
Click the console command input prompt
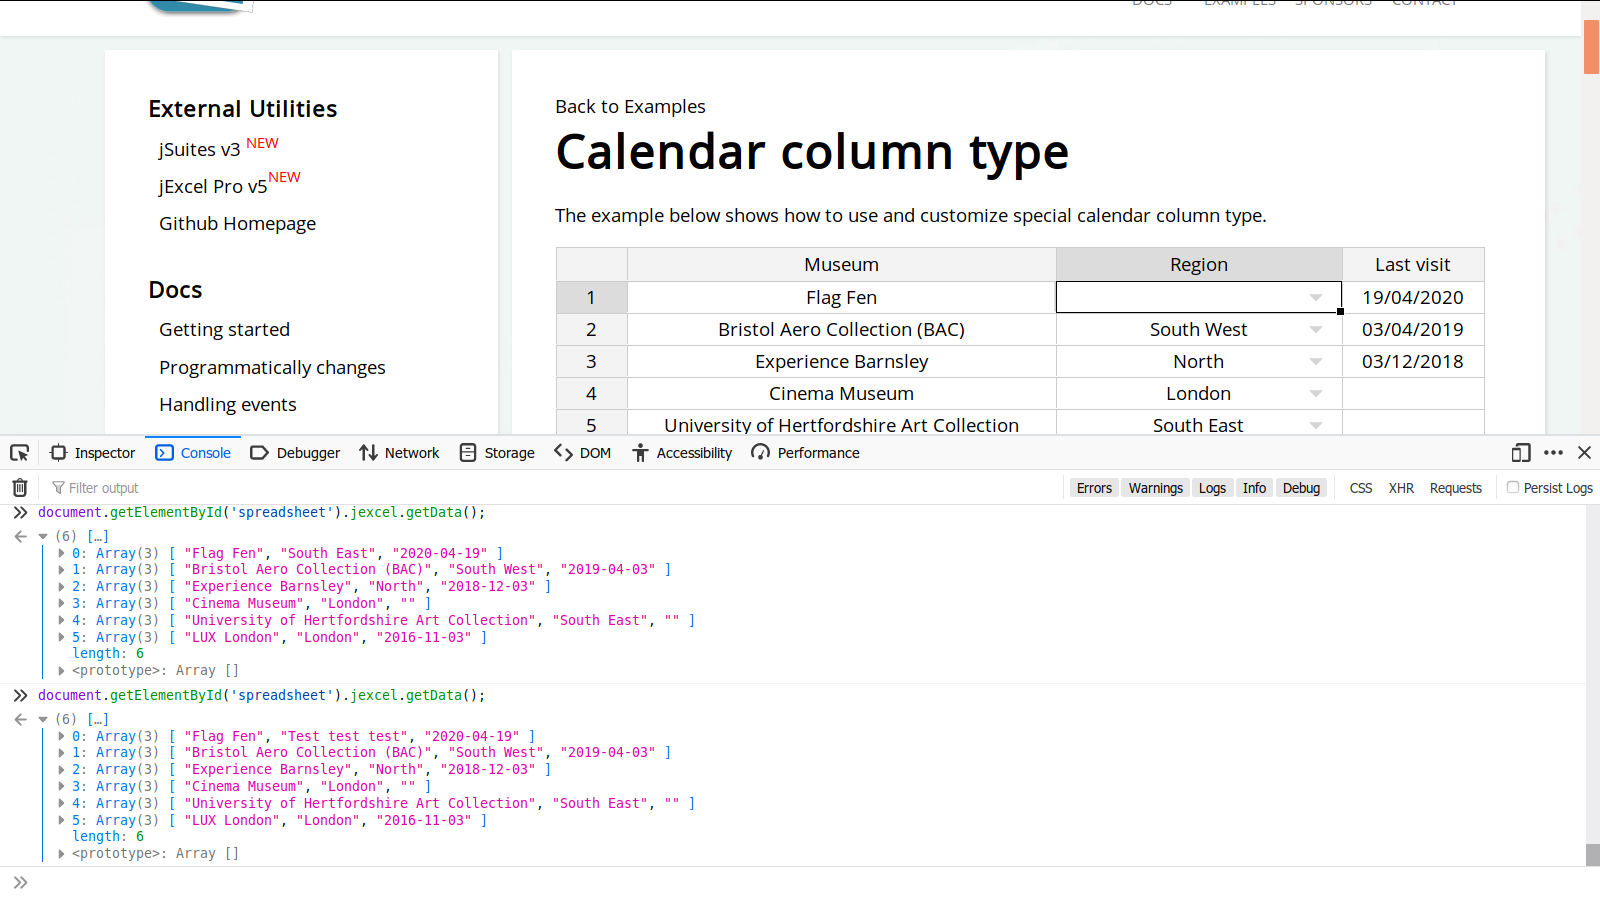pos(800,883)
